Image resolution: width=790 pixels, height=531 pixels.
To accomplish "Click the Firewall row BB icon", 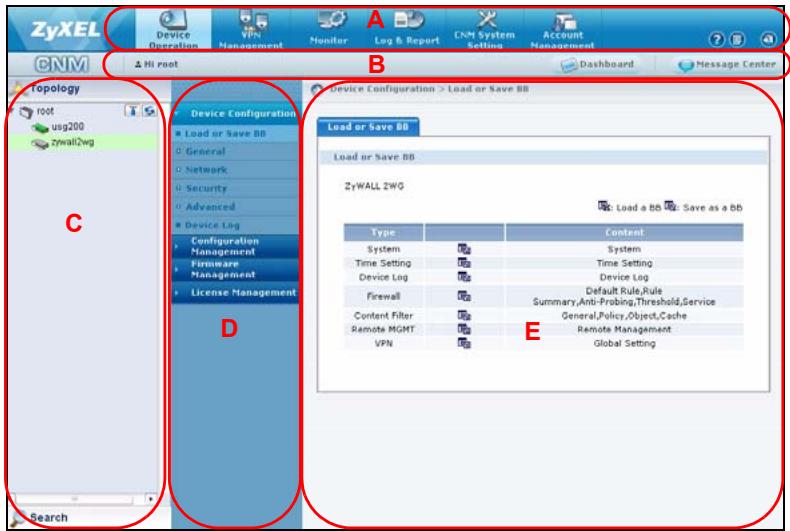I will click(464, 296).
